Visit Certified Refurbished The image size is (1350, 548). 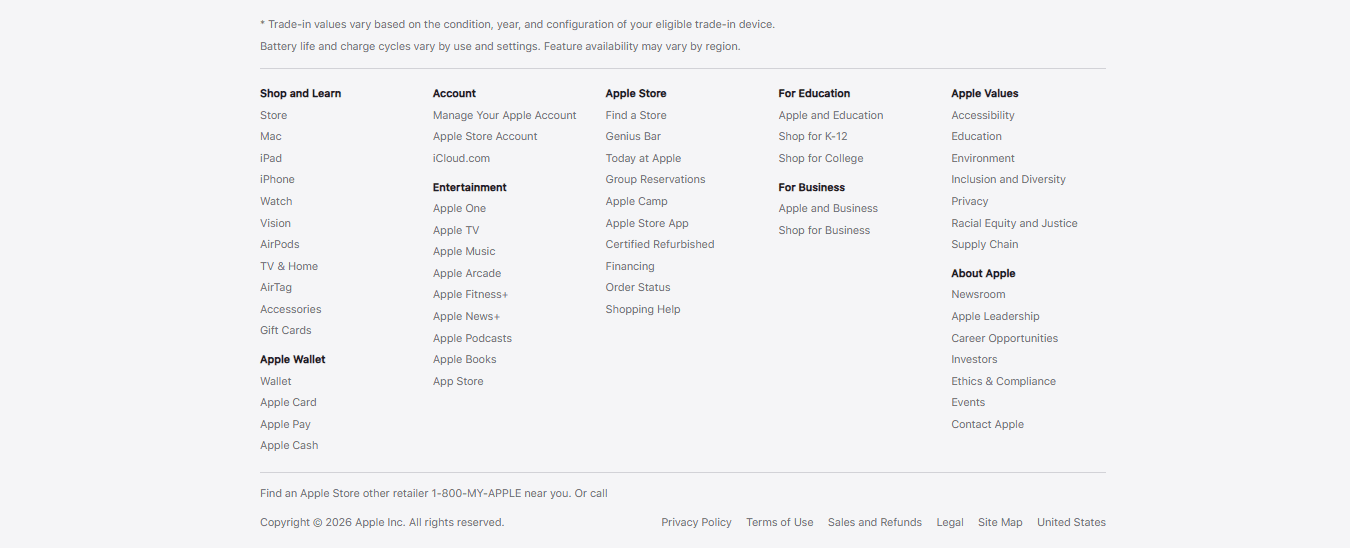point(660,244)
